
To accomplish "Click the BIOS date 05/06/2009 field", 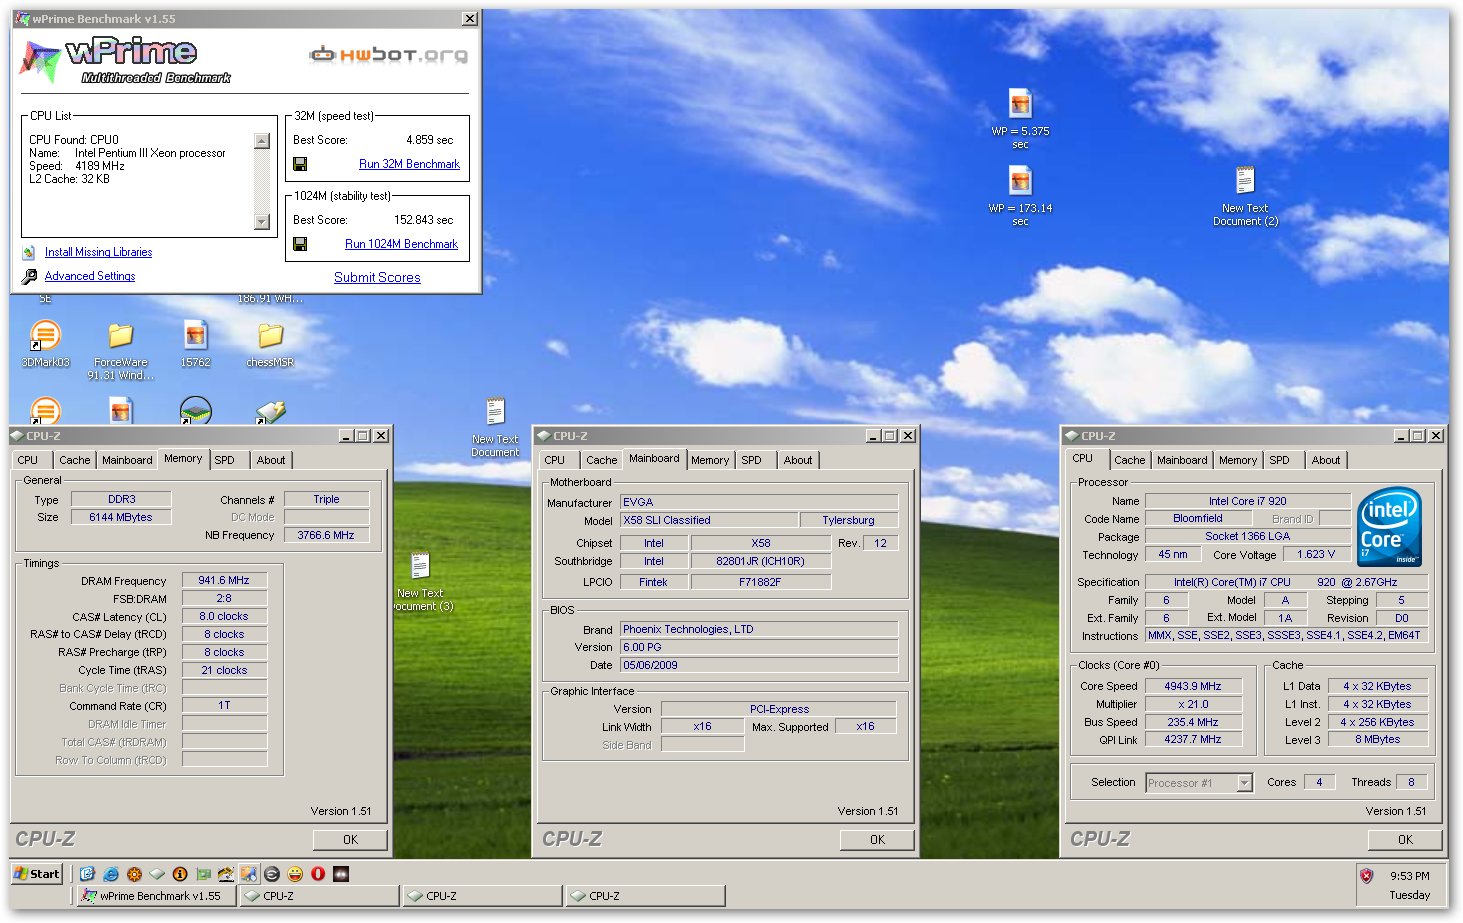I will pos(759,666).
